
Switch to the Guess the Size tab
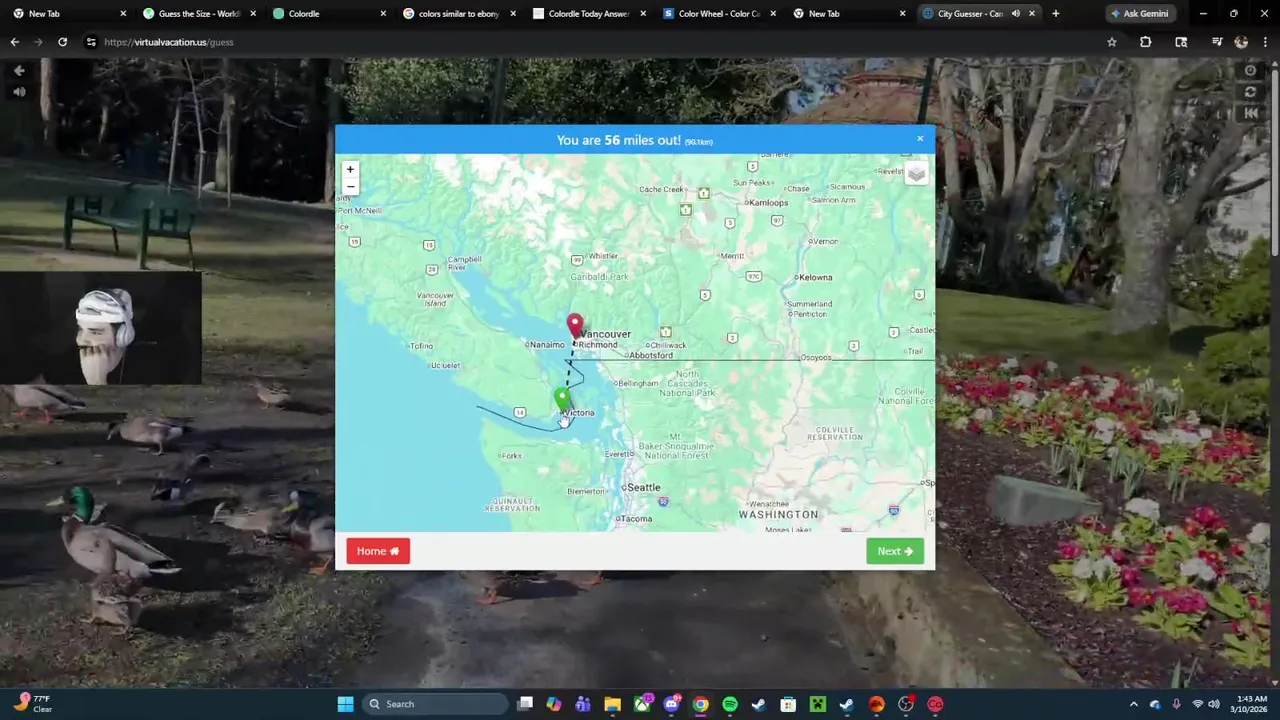click(198, 14)
